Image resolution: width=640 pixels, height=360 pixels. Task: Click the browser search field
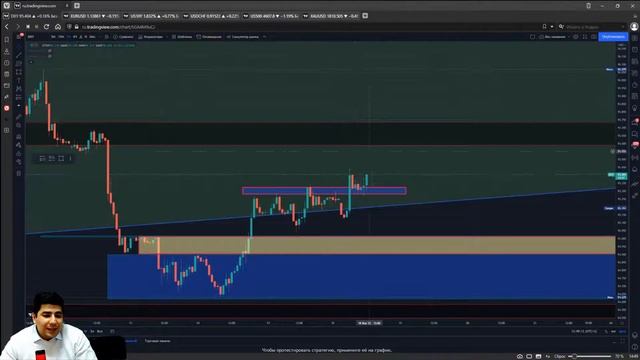click(593, 27)
